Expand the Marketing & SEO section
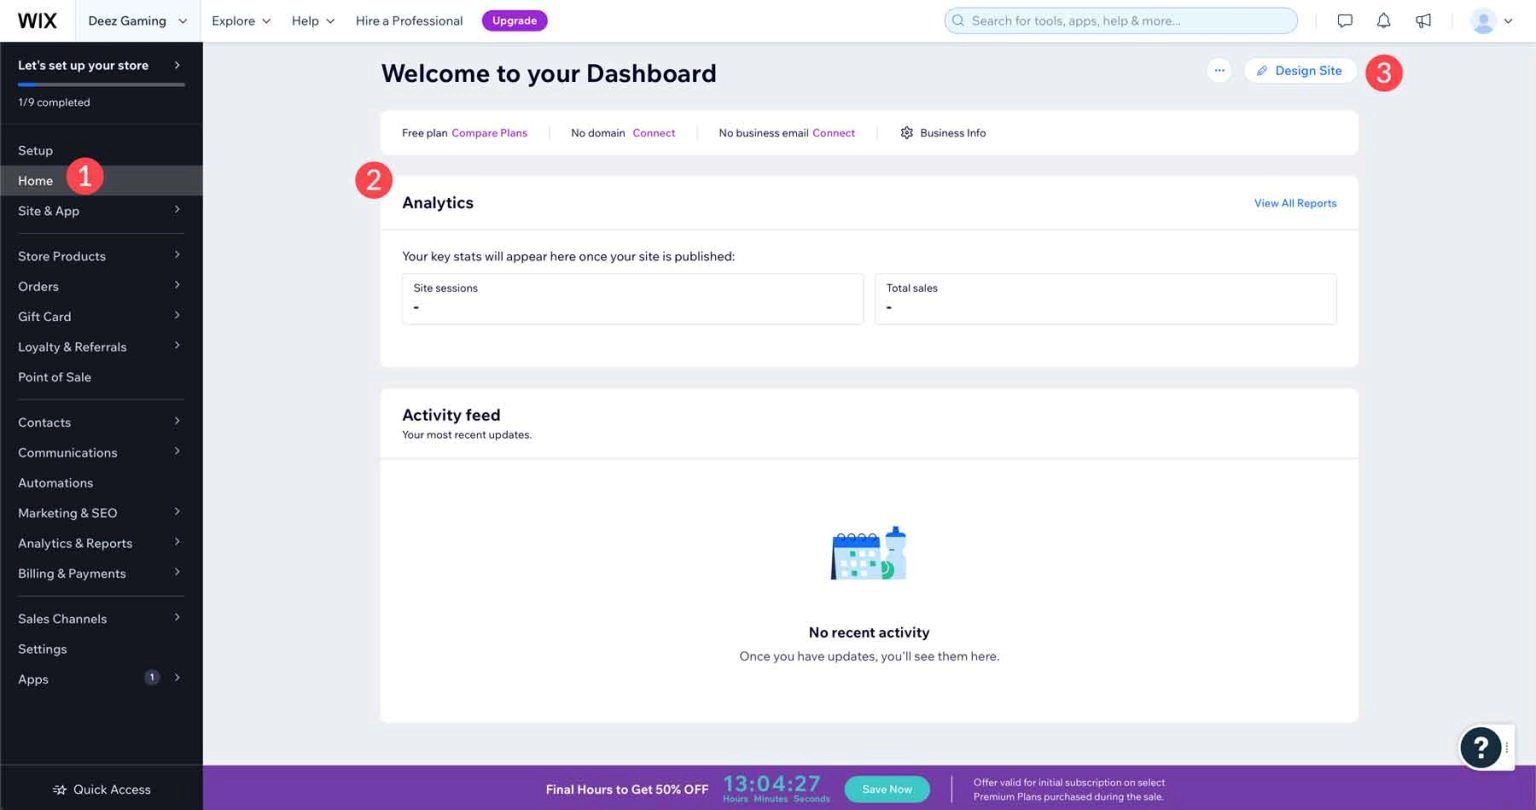This screenshot has height=810, width=1536. 67,513
